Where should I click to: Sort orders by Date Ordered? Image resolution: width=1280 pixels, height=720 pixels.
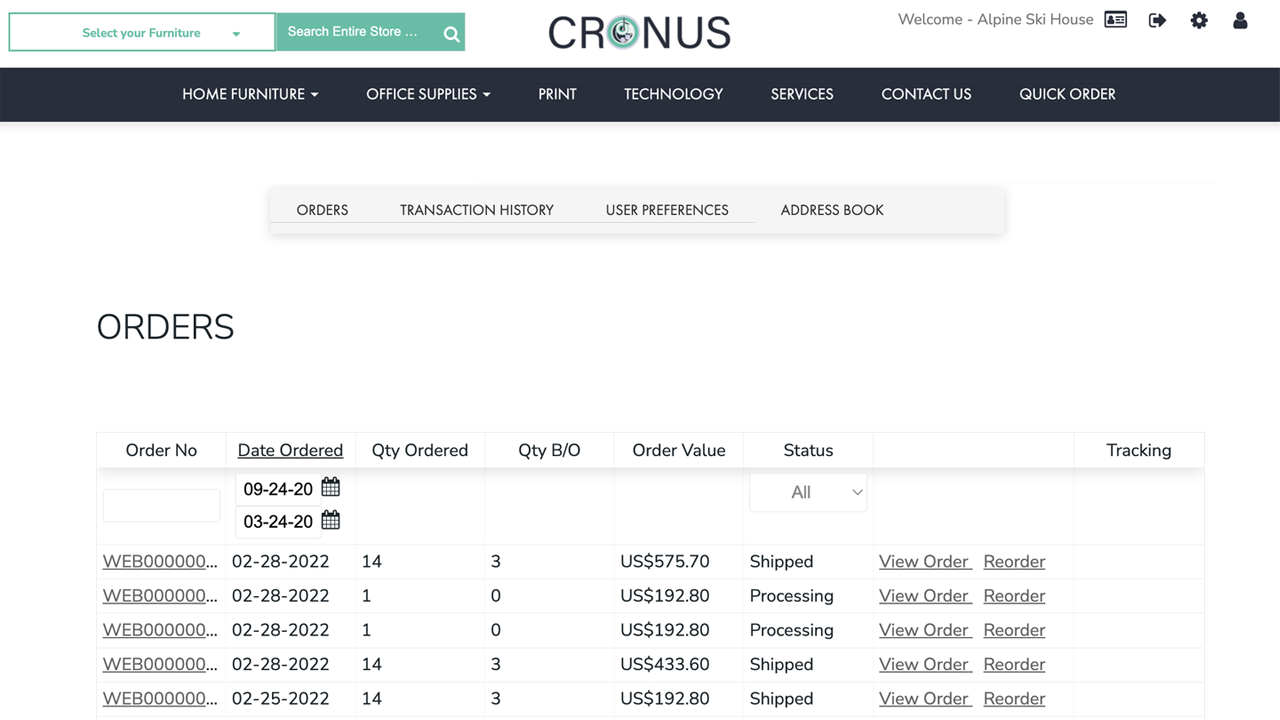tap(290, 450)
